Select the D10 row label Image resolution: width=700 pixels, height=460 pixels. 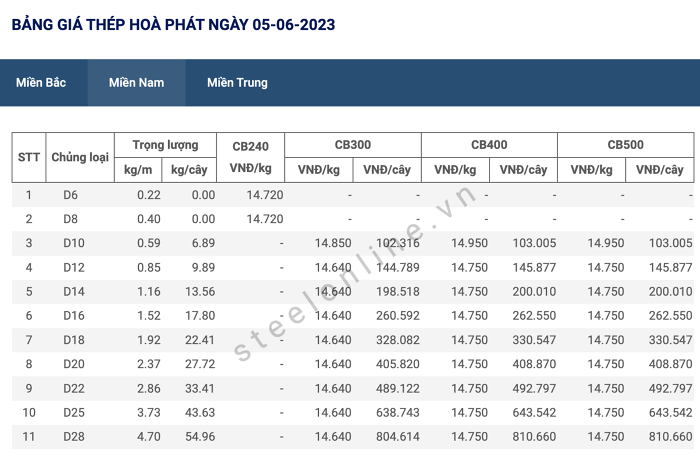[x=74, y=243]
